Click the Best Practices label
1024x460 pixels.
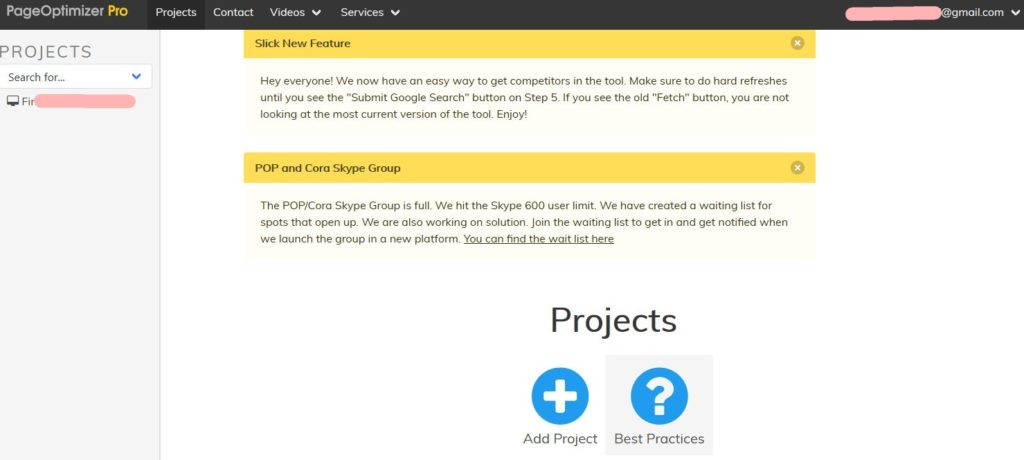(659, 439)
